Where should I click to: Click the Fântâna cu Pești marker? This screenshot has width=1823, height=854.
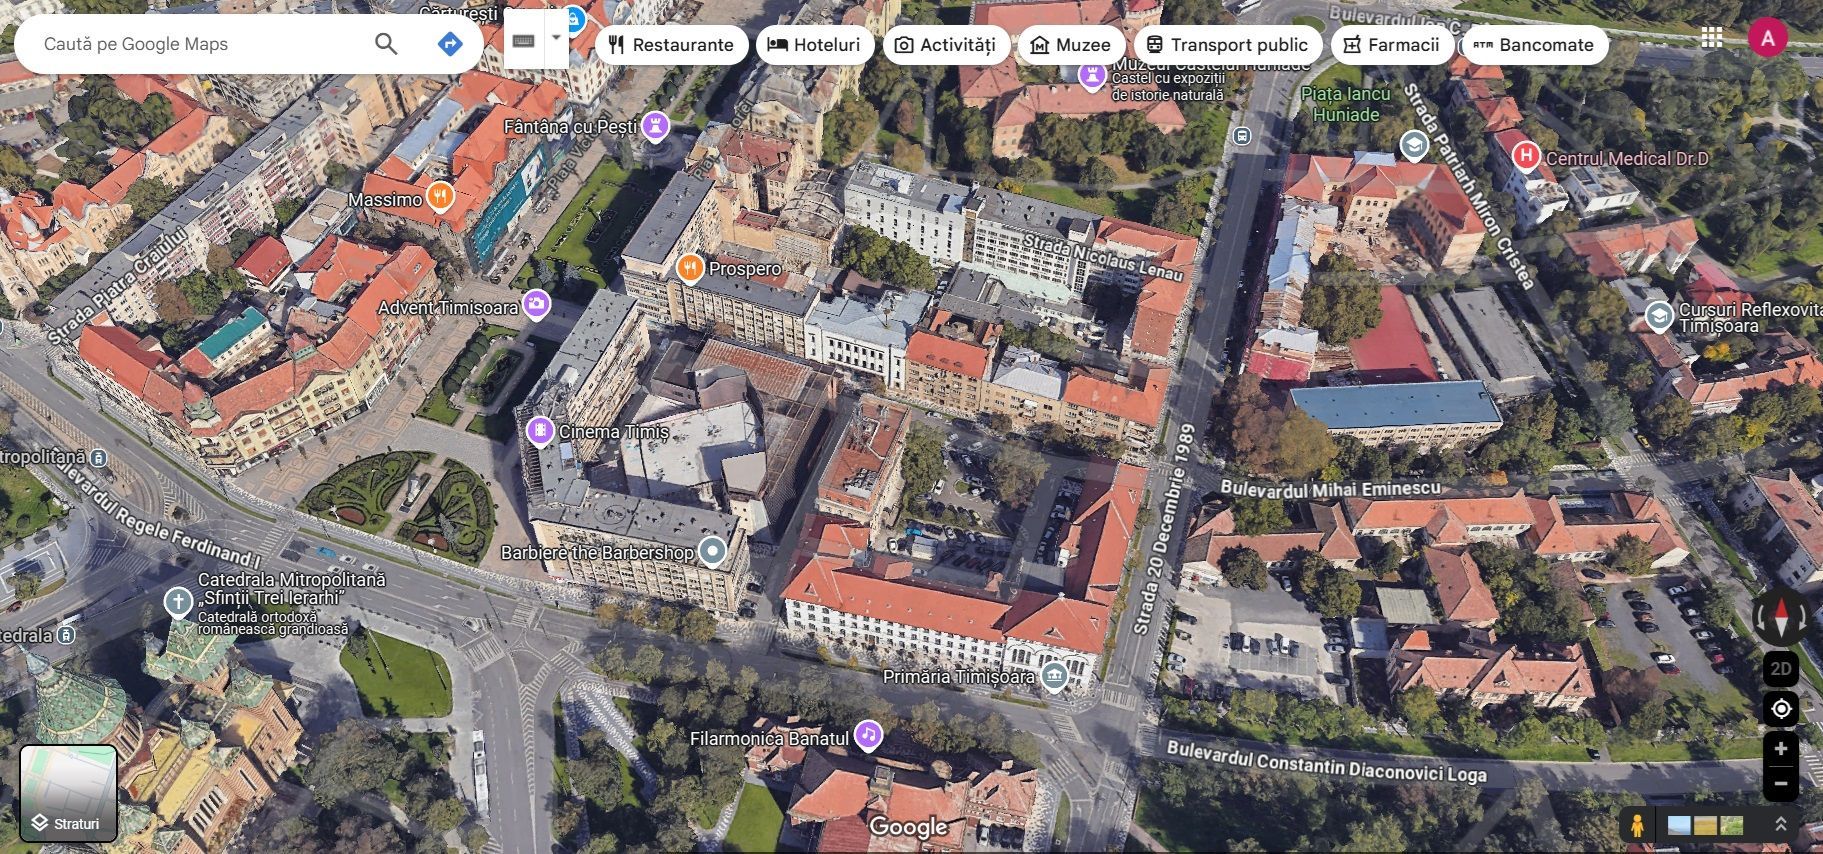point(655,125)
